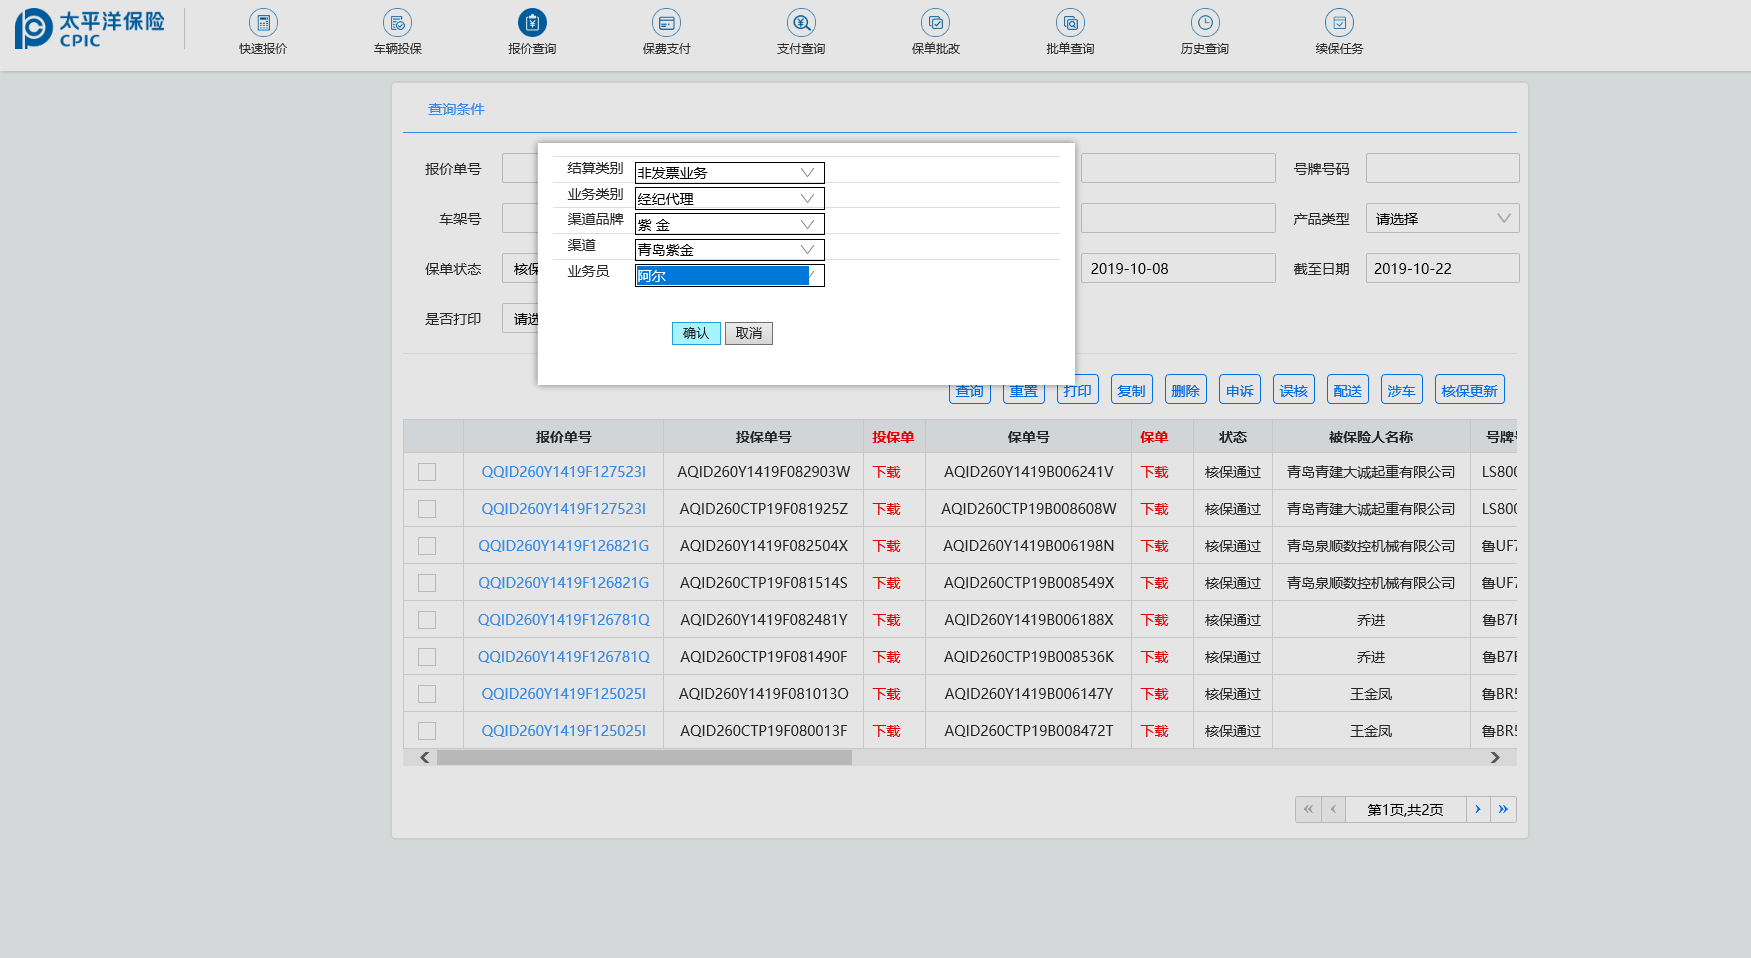
Task: Open the 渠道 dropdown showing 青岛紫金
Action: pyautogui.click(x=729, y=250)
